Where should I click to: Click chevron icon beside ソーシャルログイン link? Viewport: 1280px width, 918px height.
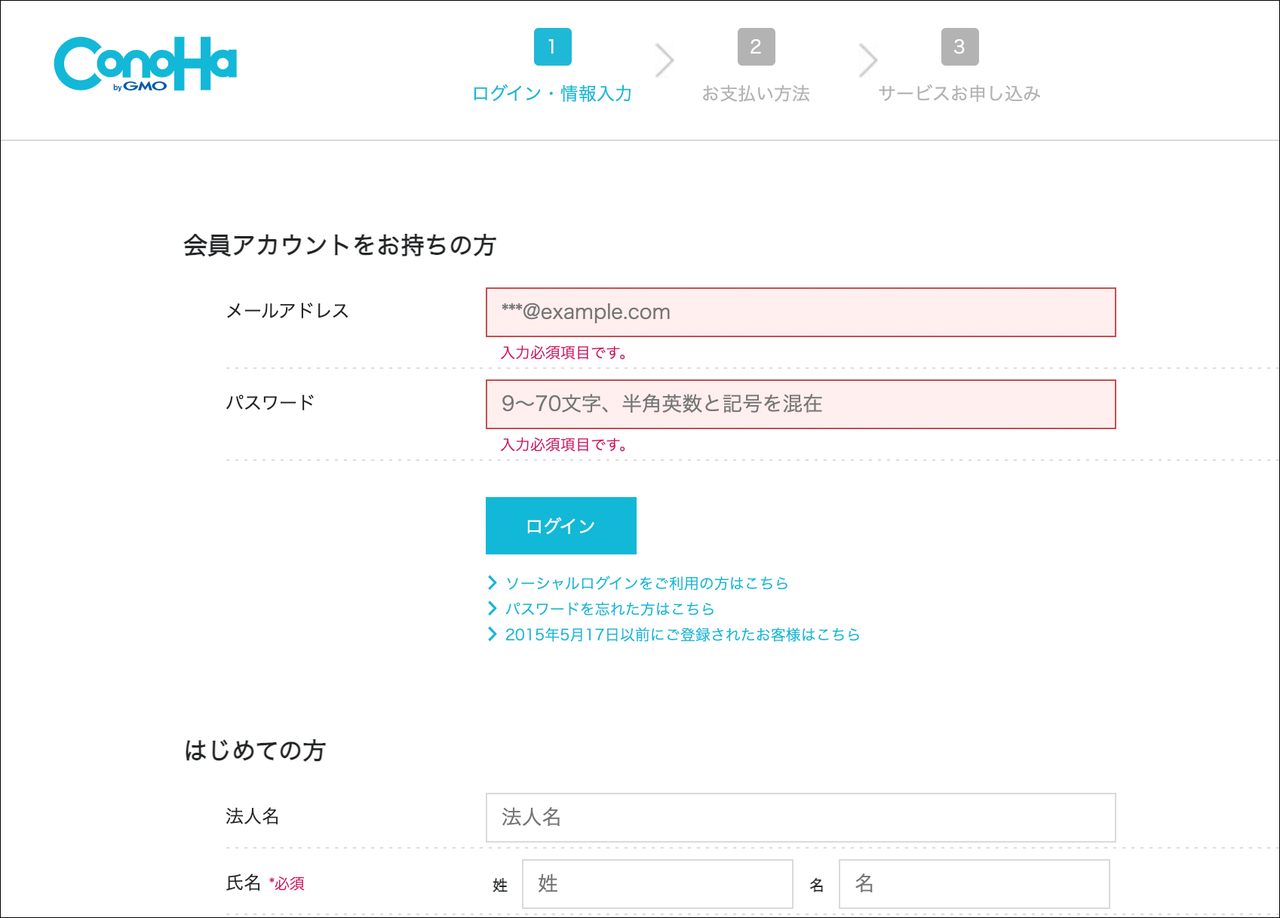coord(492,583)
